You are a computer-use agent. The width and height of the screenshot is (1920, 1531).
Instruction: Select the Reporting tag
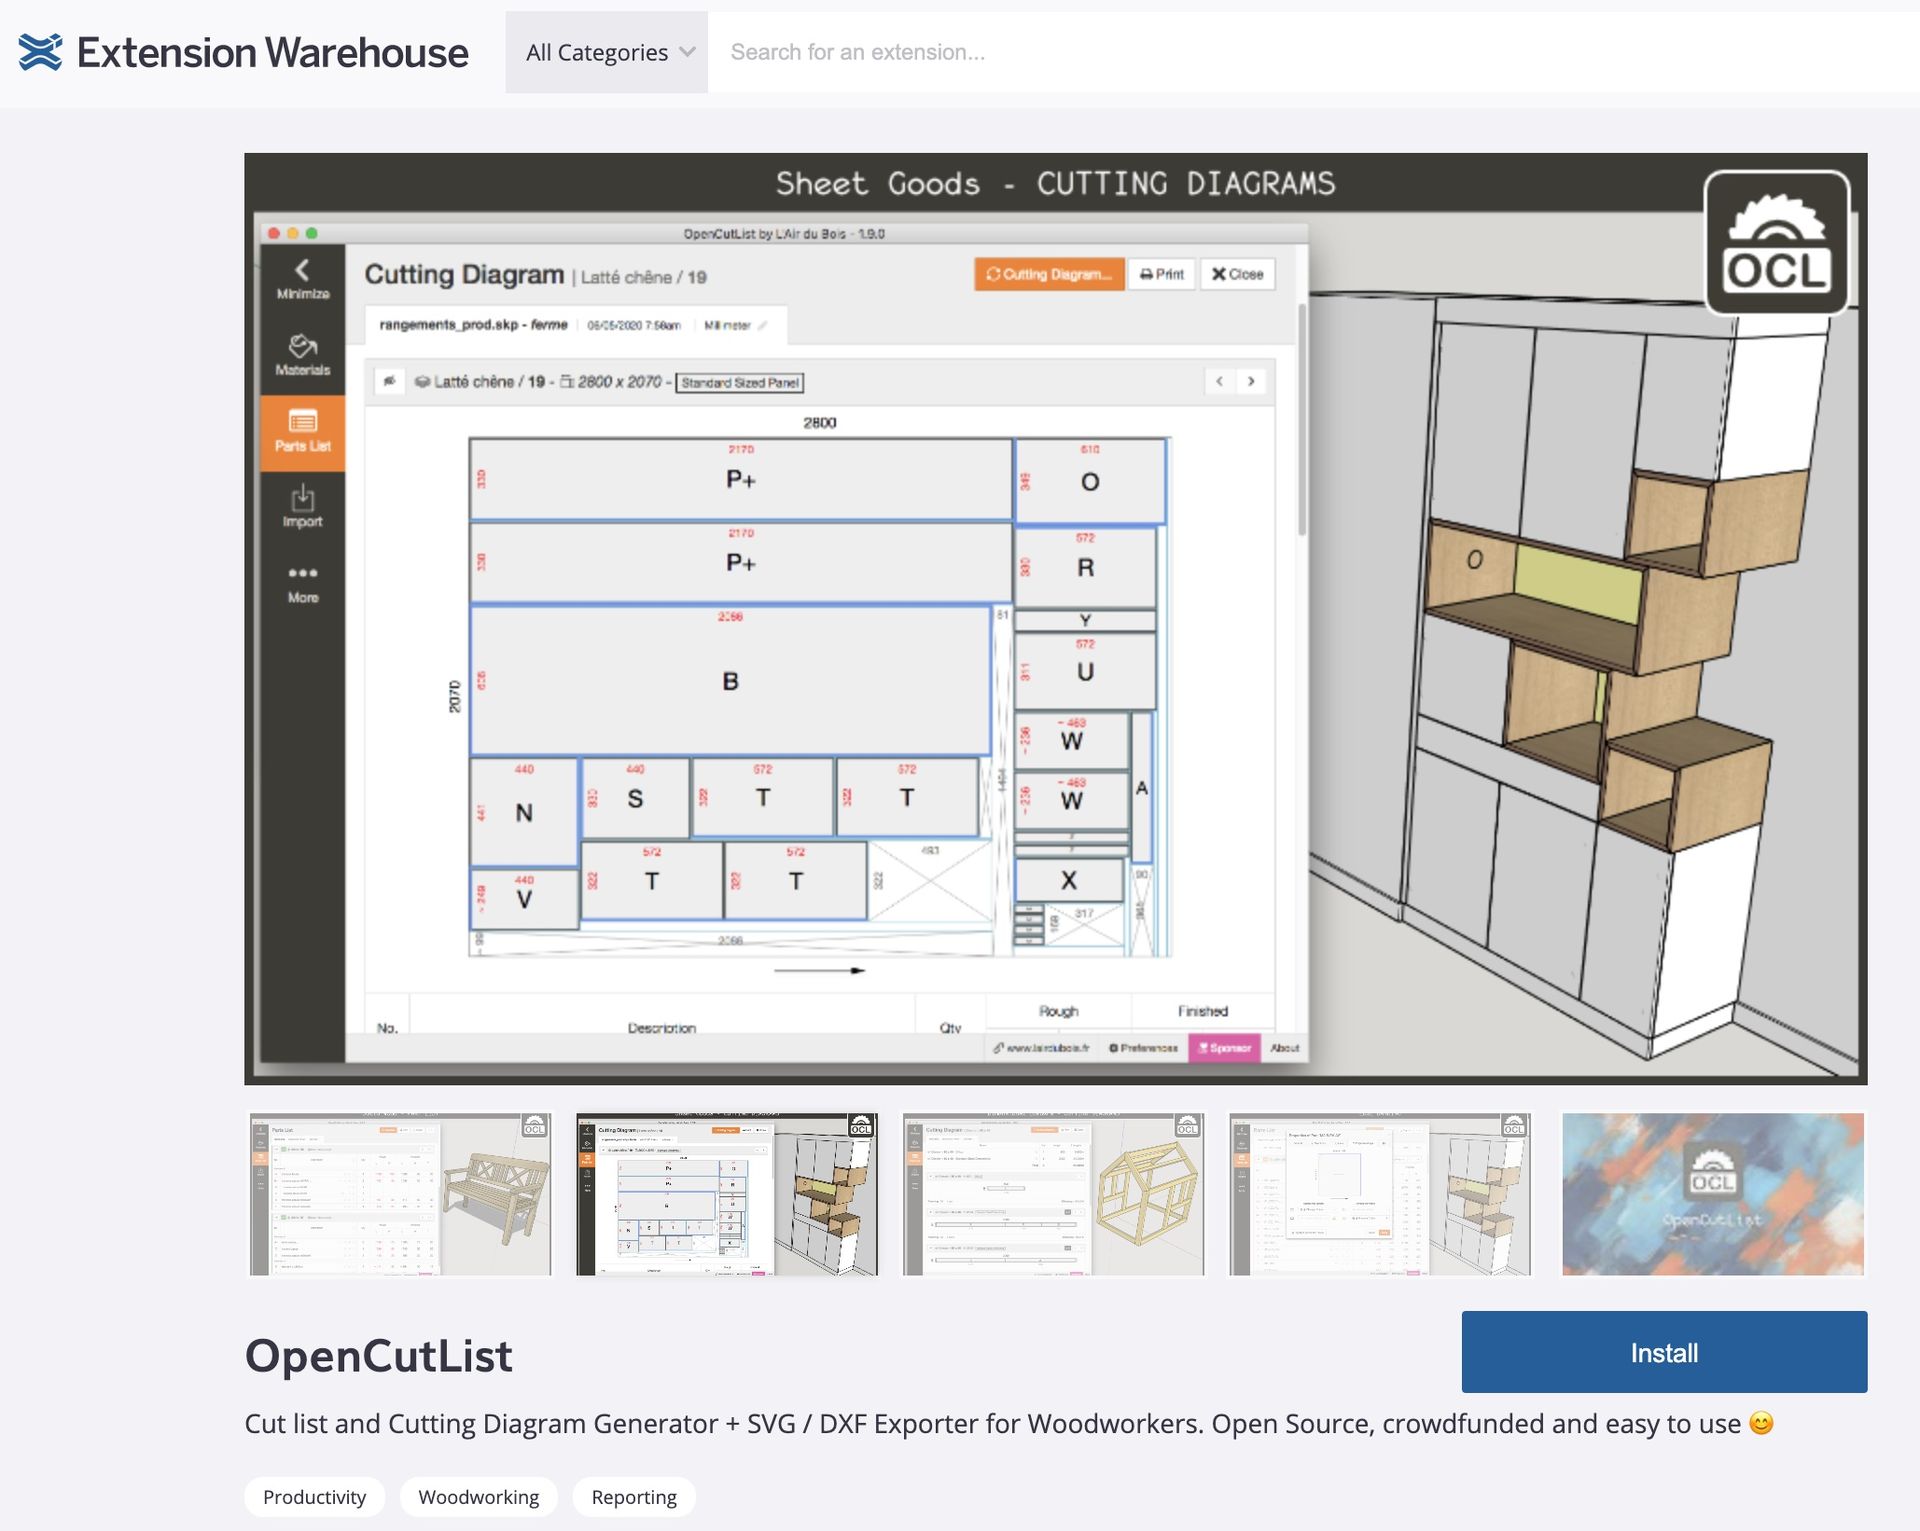point(633,1496)
